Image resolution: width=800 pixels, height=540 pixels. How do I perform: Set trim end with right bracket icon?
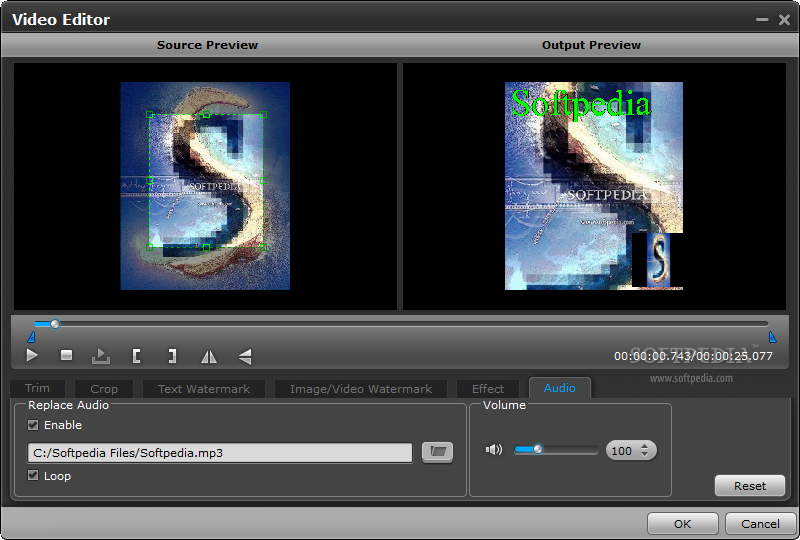pos(172,356)
